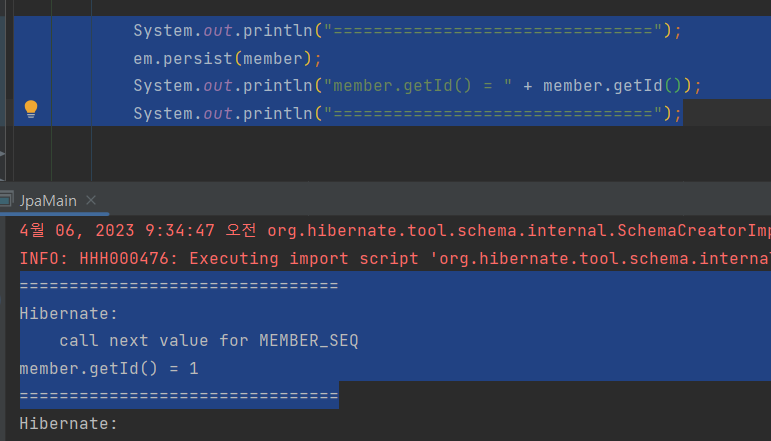This screenshot has width=771, height=441.
Task: Click member.getId() call after plus sign
Action: pyautogui.click(x=617, y=86)
